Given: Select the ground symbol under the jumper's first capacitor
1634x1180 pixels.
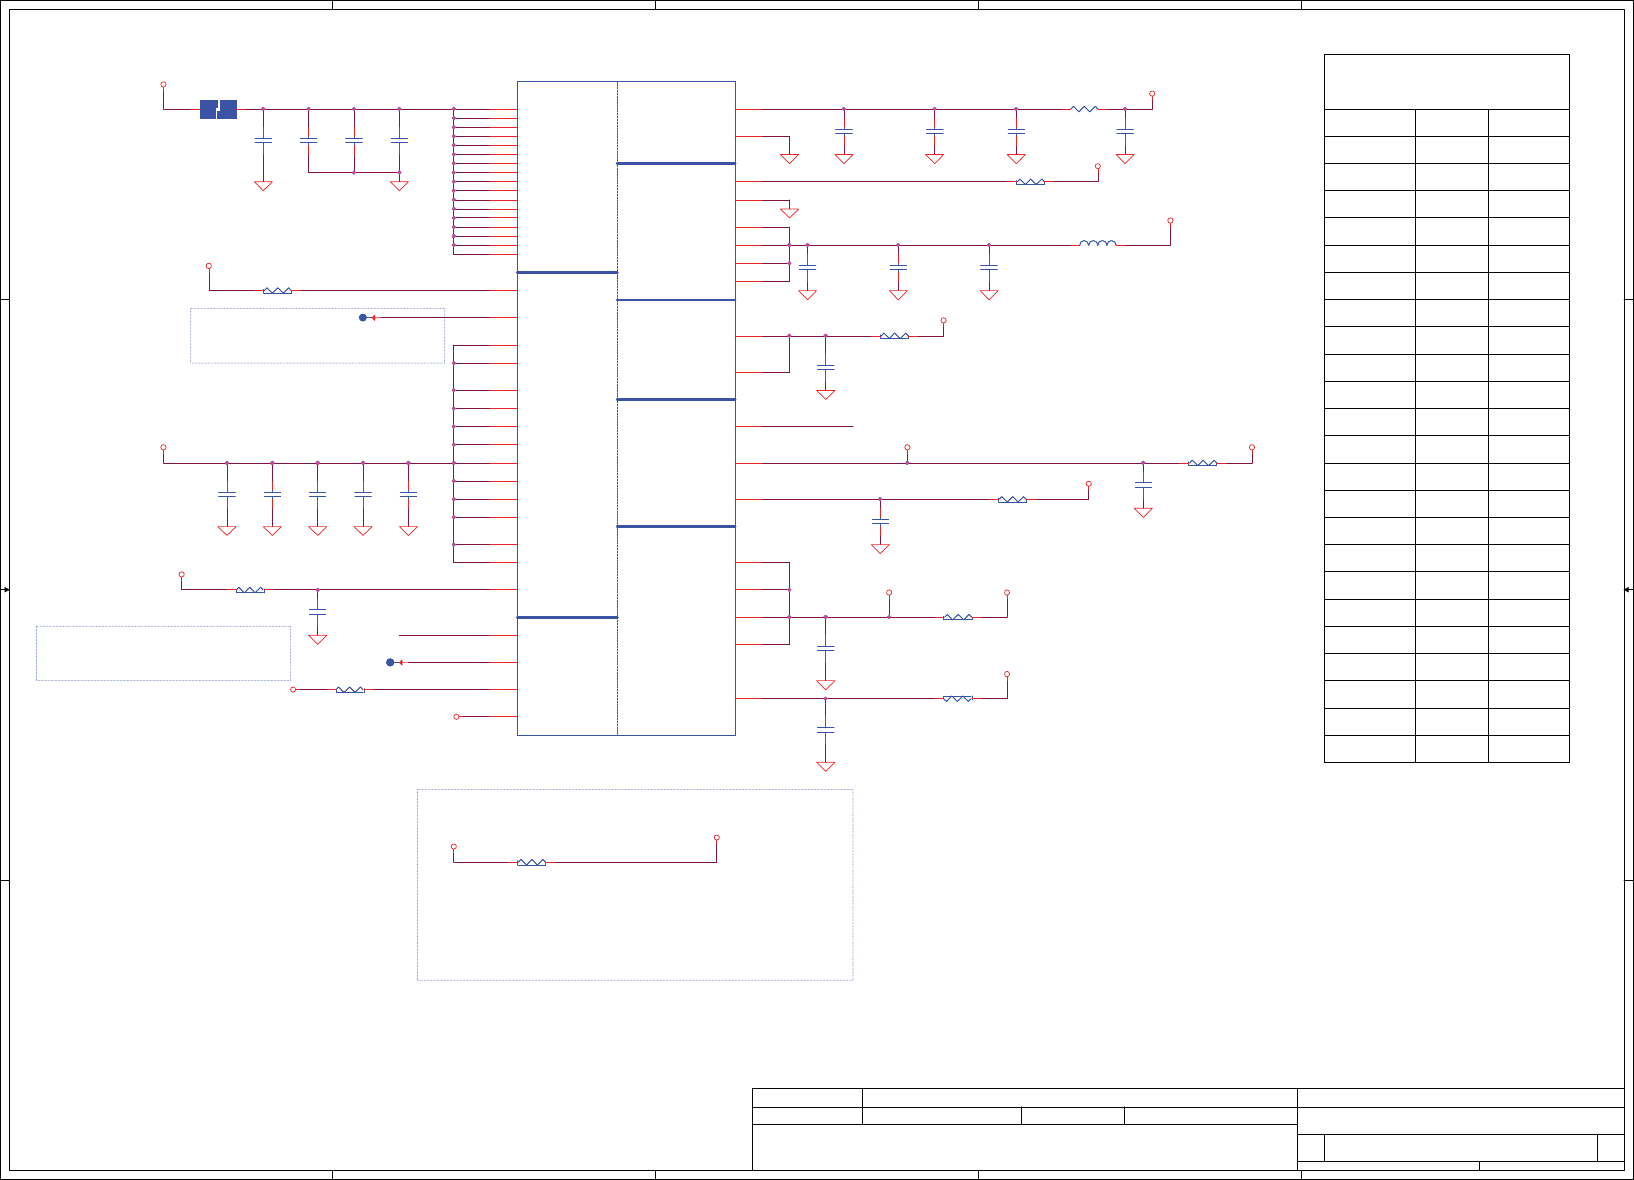Looking at the screenshot, I should coord(263,186).
